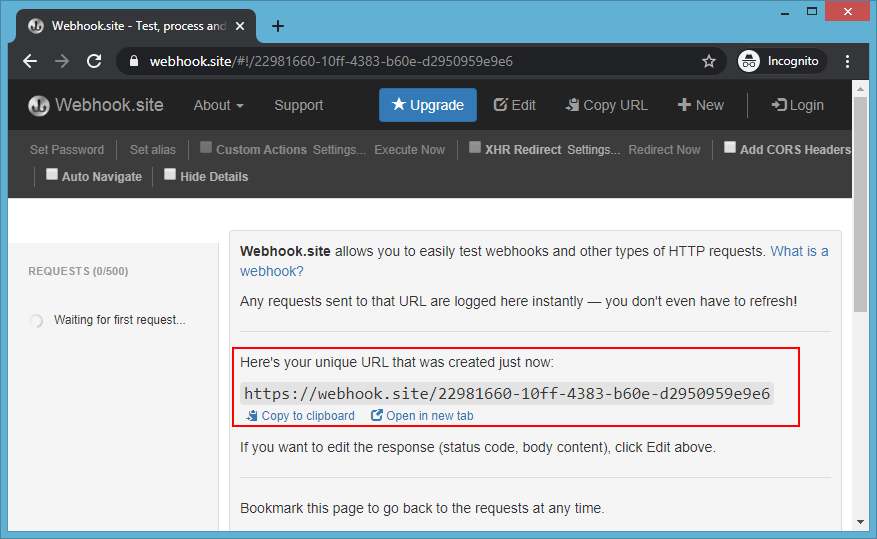Click Execute Now
The height and width of the screenshot is (539, 877).
tap(409, 150)
